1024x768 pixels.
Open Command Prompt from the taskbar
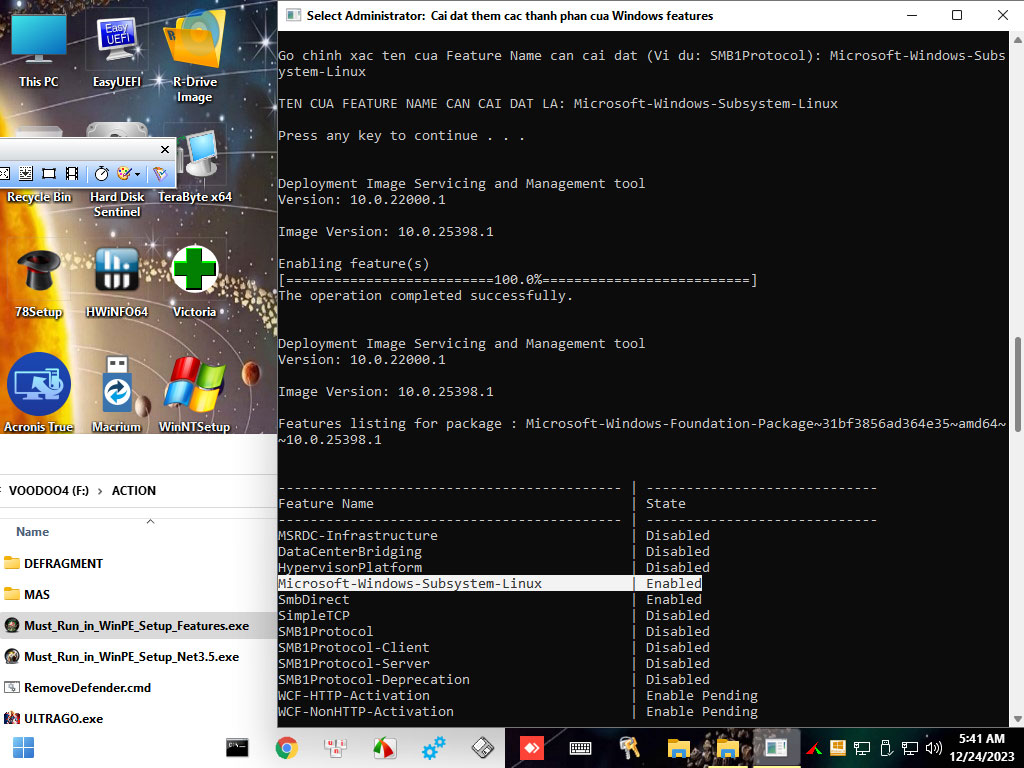pyautogui.click(x=237, y=748)
